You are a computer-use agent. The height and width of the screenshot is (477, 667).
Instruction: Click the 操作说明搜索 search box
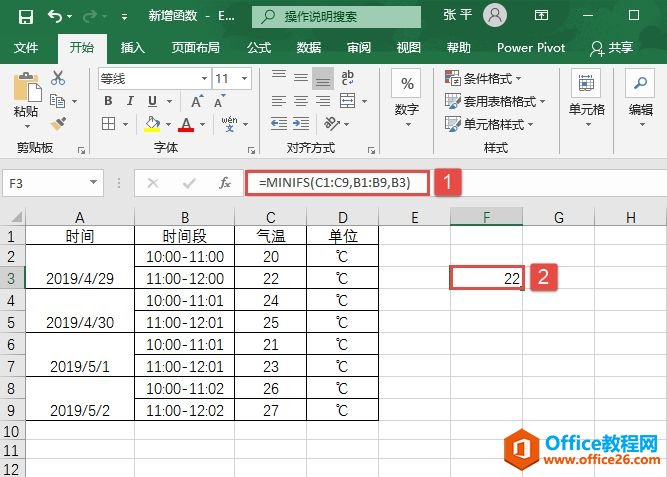[x=336, y=17]
